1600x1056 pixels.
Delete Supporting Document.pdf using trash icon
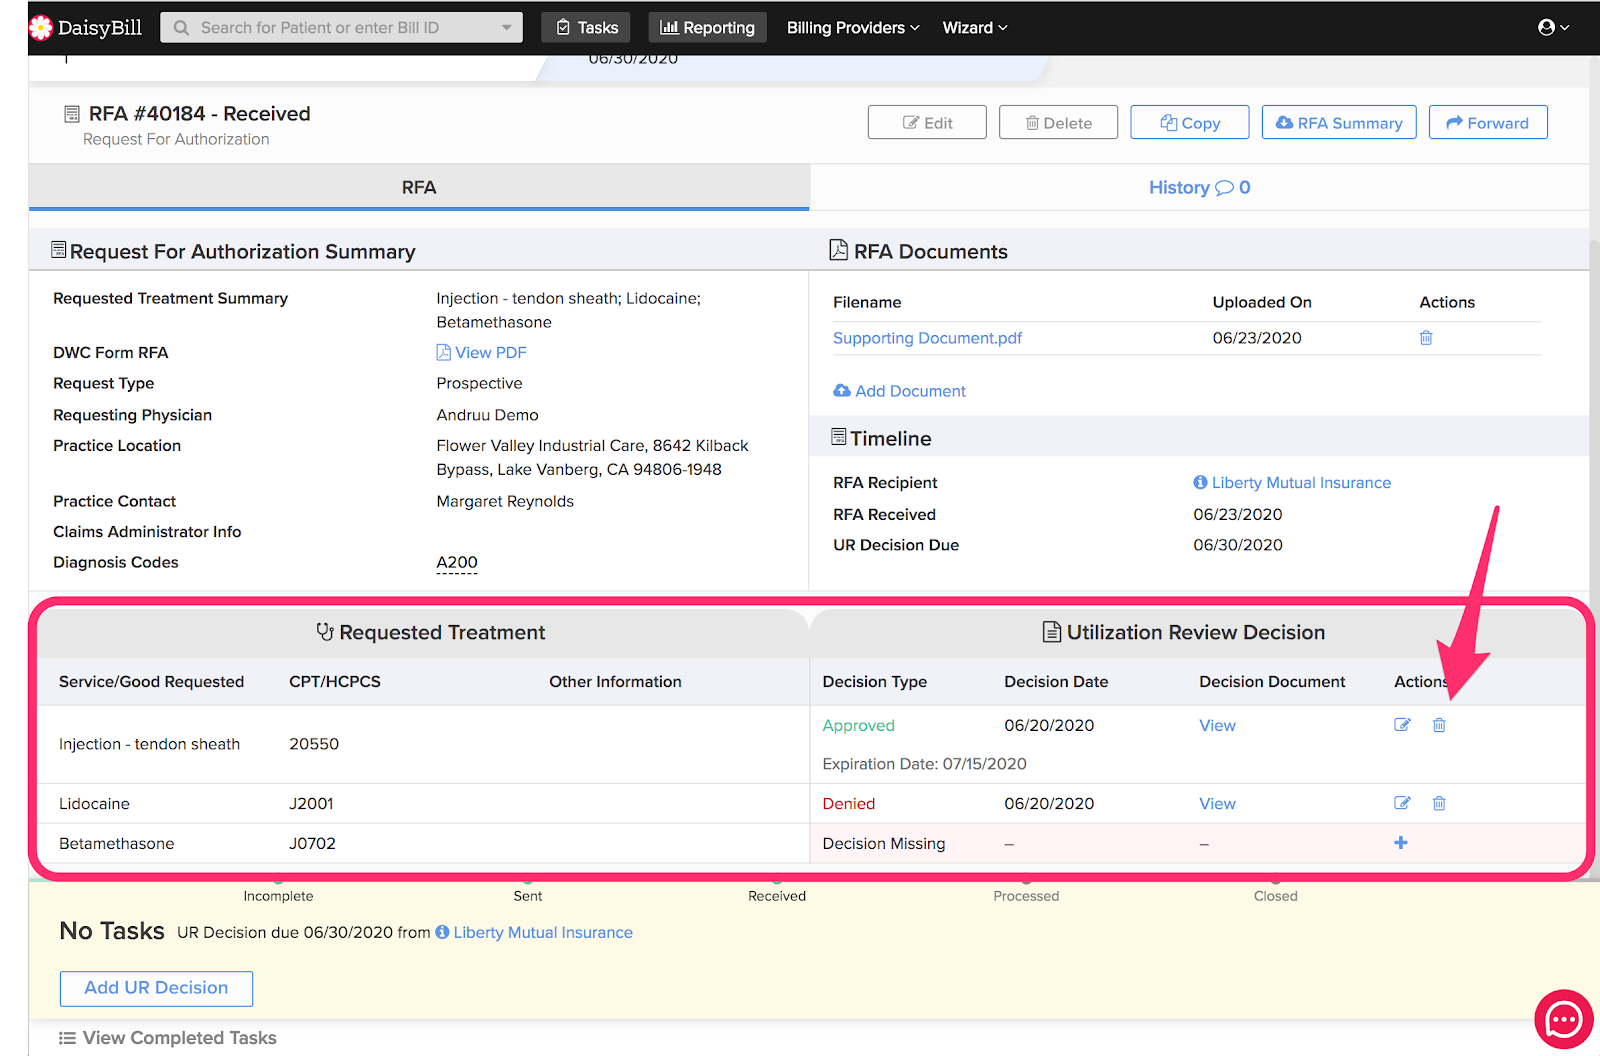(x=1426, y=338)
